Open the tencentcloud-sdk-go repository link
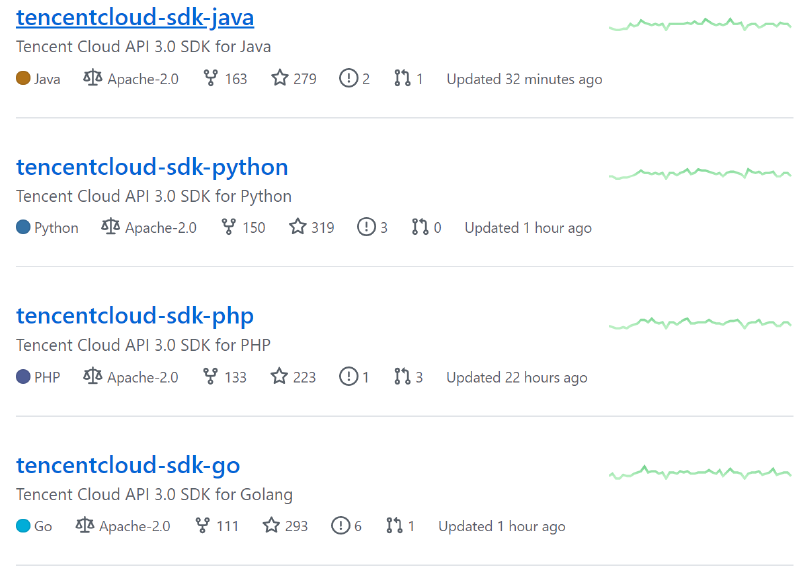 [128, 465]
